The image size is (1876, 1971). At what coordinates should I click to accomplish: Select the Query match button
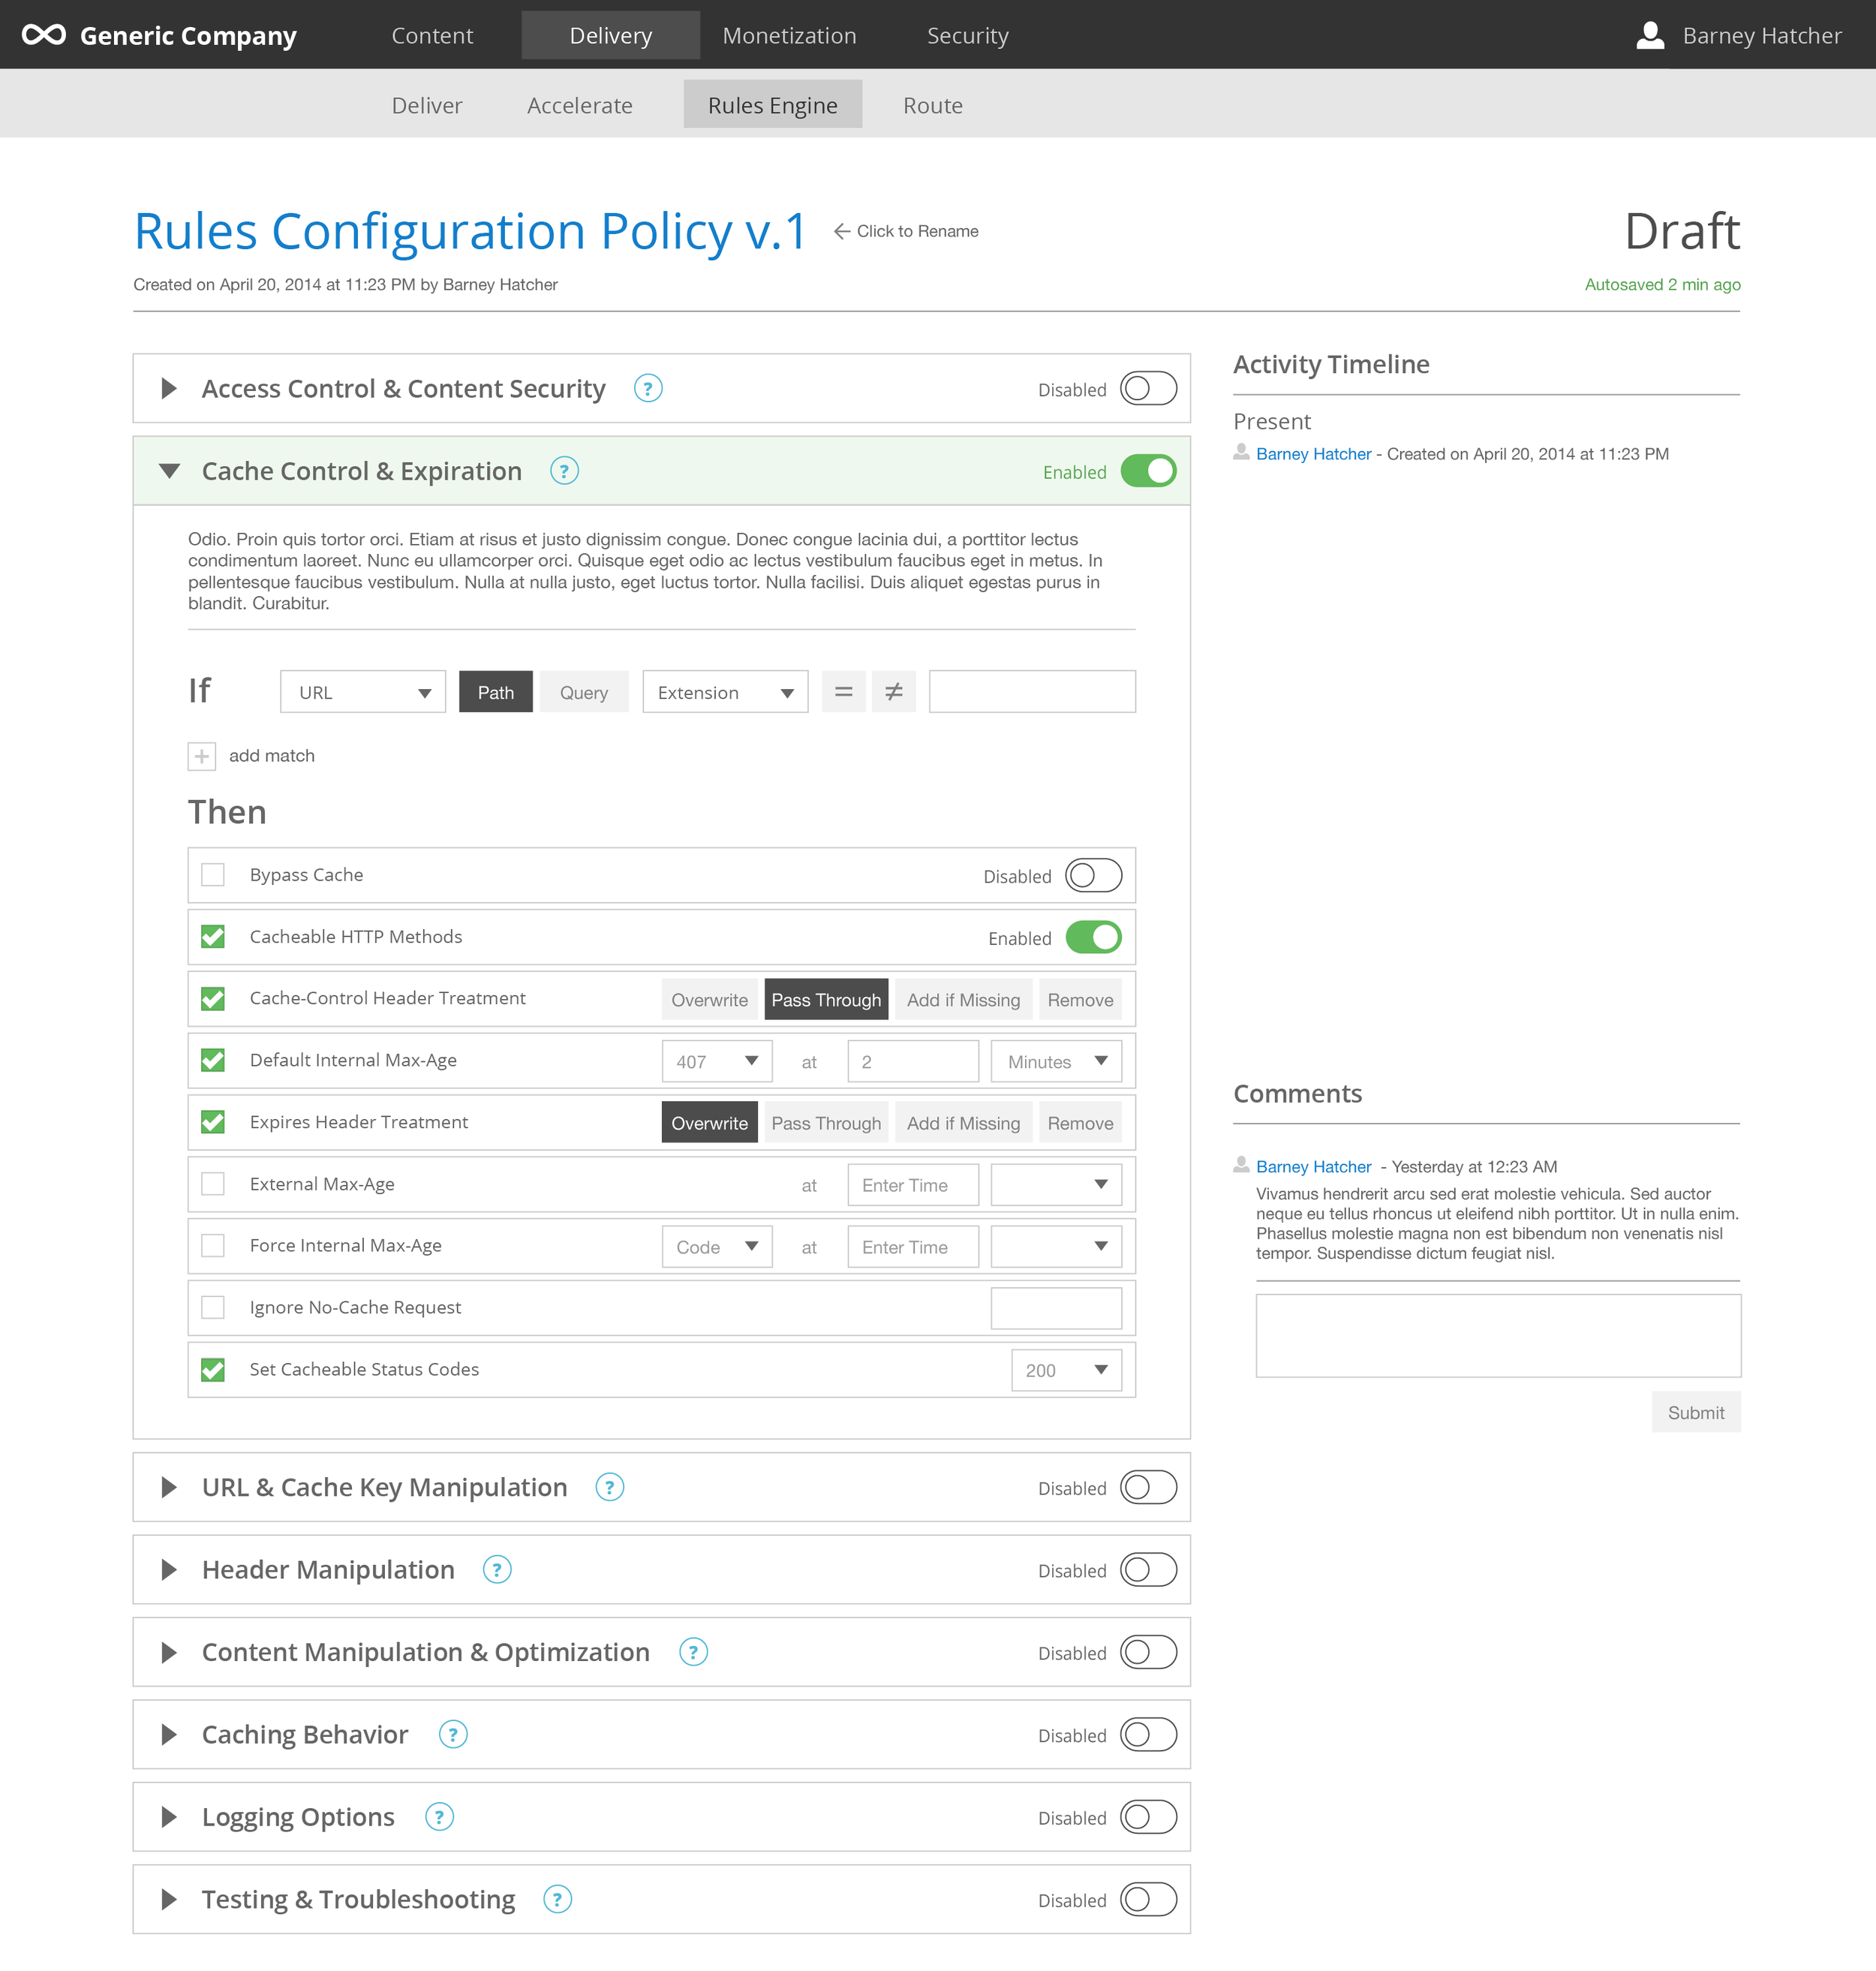coord(584,692)
